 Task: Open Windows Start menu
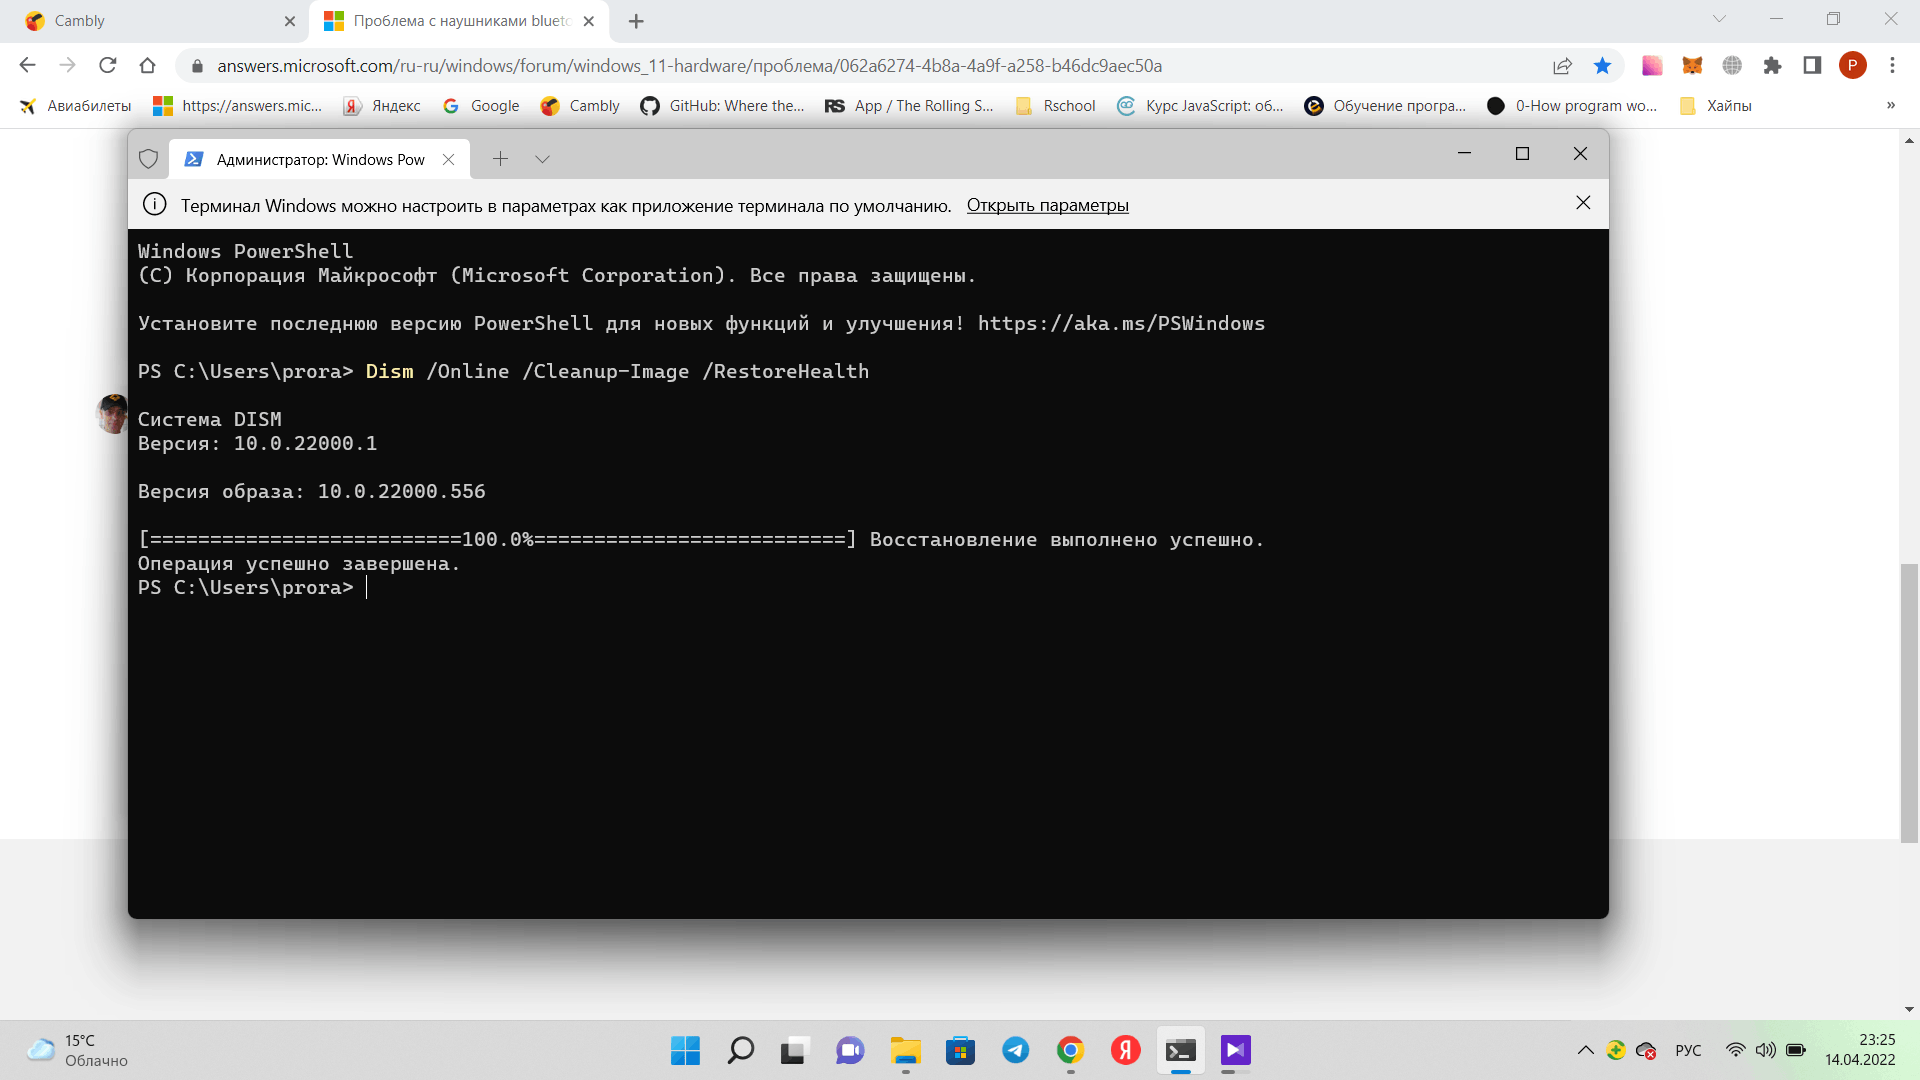685,1050
